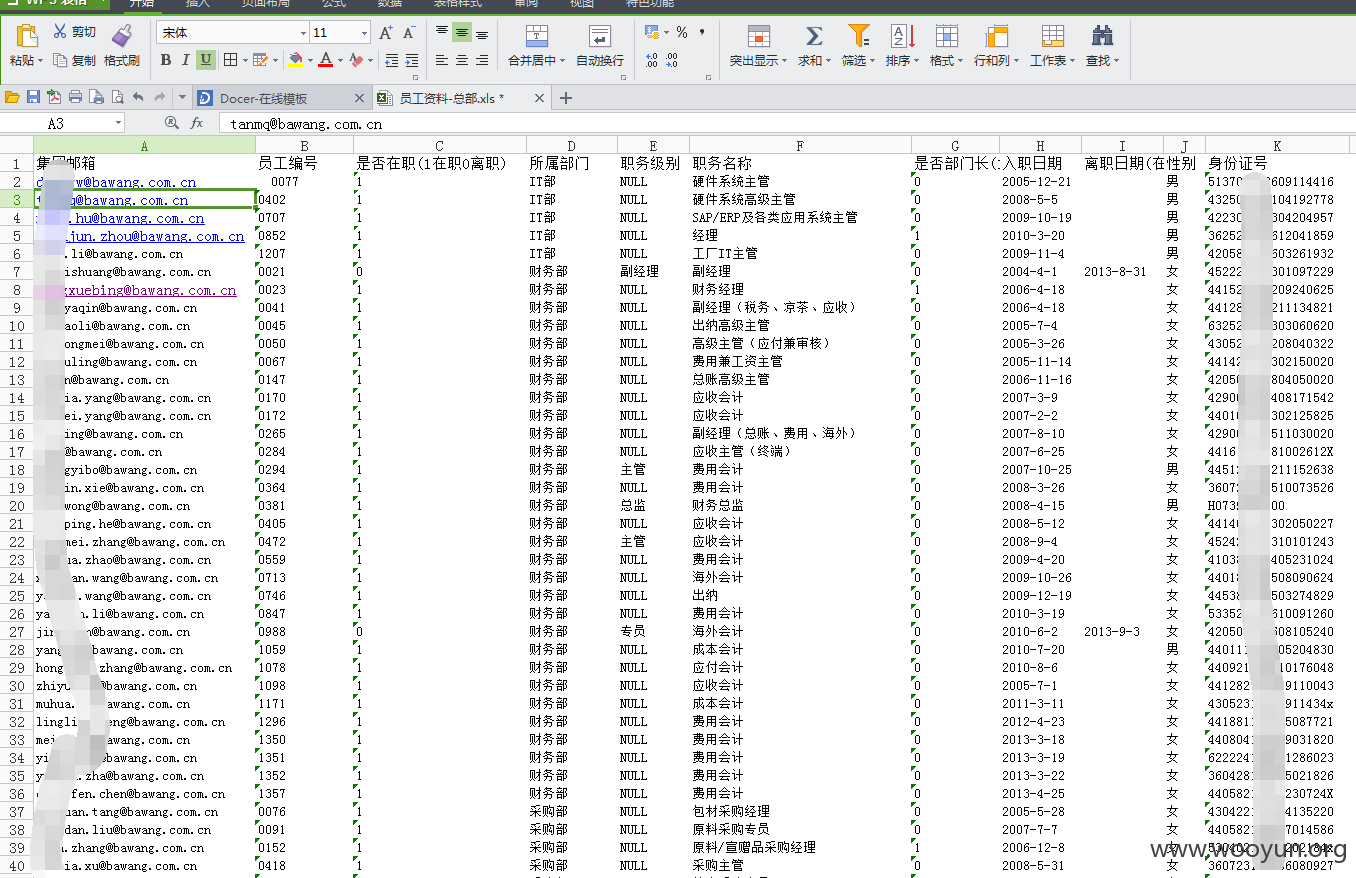The width and height of the screenshot is (1356, 878).
Task: Select column F header
Action: 800,146
